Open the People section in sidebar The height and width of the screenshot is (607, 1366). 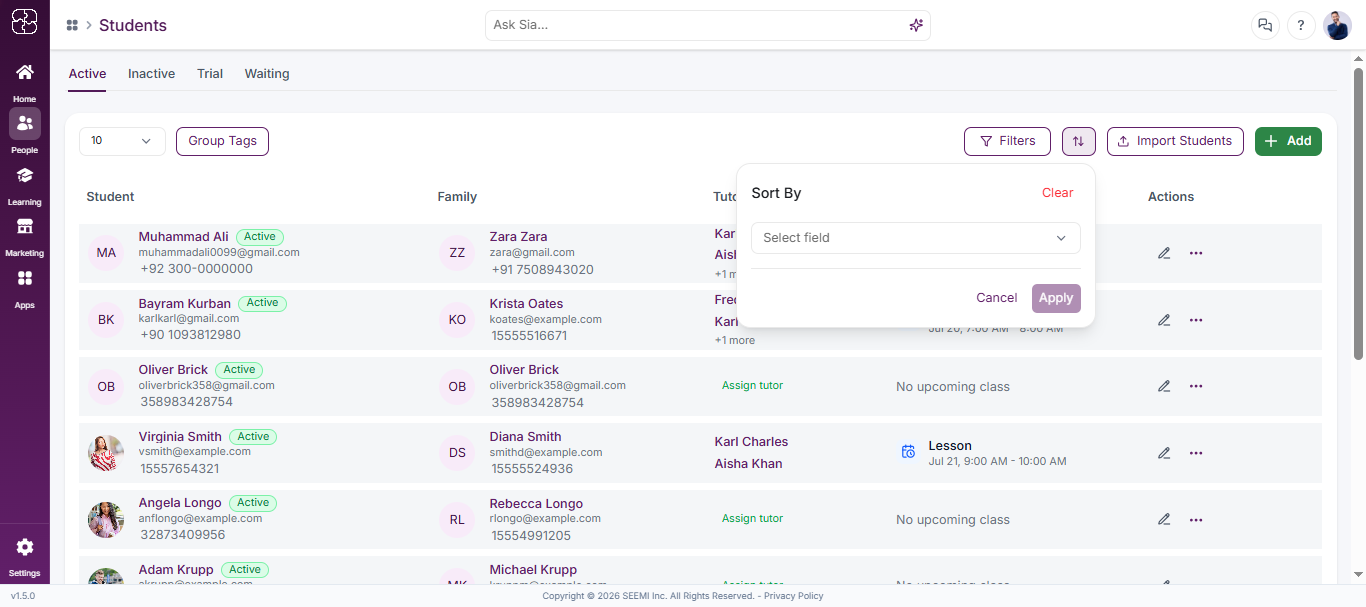coord(25,132)
